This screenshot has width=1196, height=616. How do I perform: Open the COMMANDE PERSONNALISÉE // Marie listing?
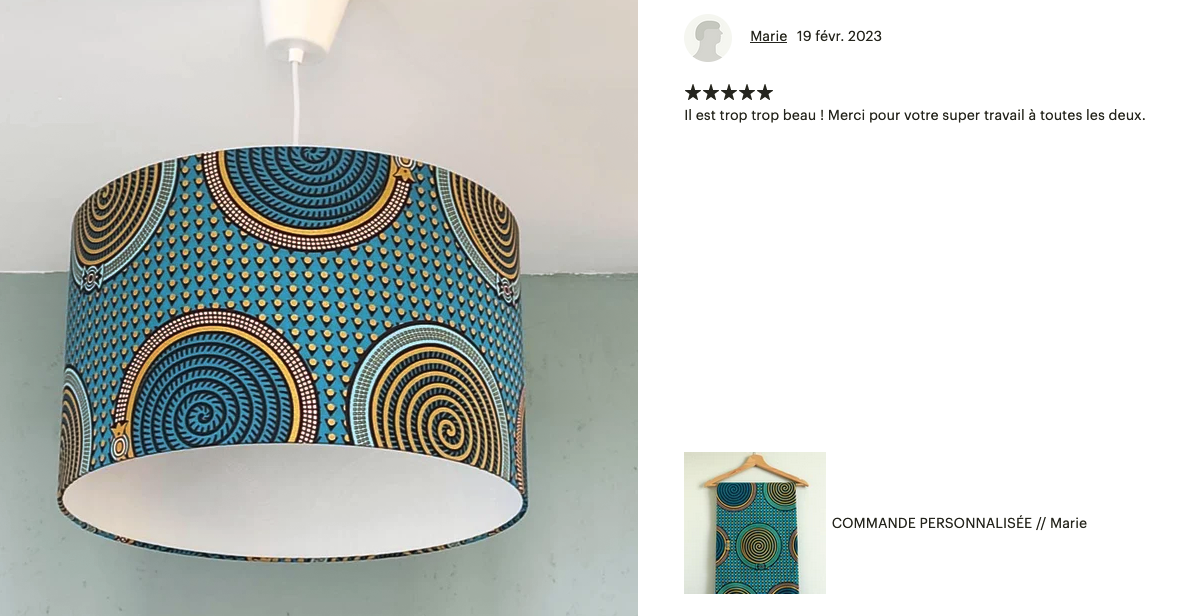click(x=959, y=523)
